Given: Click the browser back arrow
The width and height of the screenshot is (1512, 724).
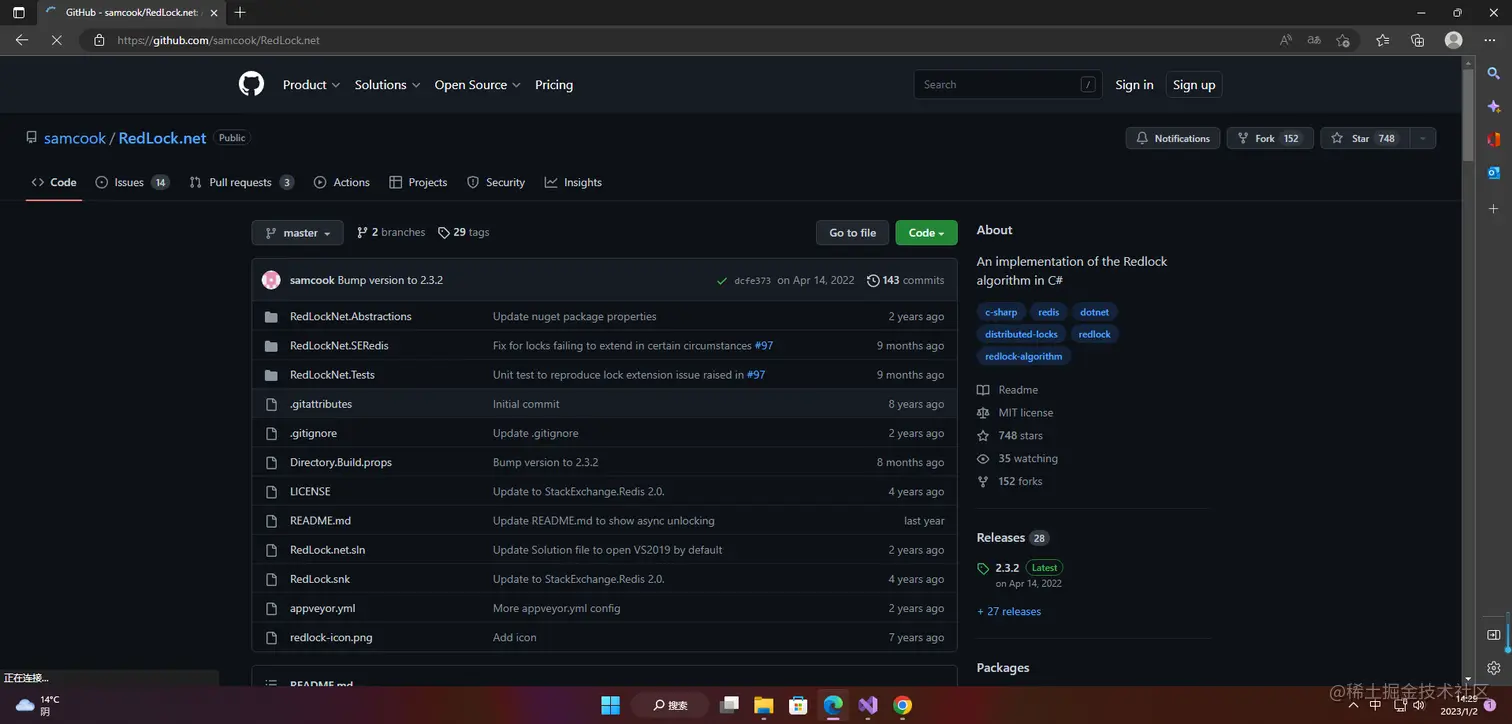Looking at the screenshot, I should click(x=21, y=40).
